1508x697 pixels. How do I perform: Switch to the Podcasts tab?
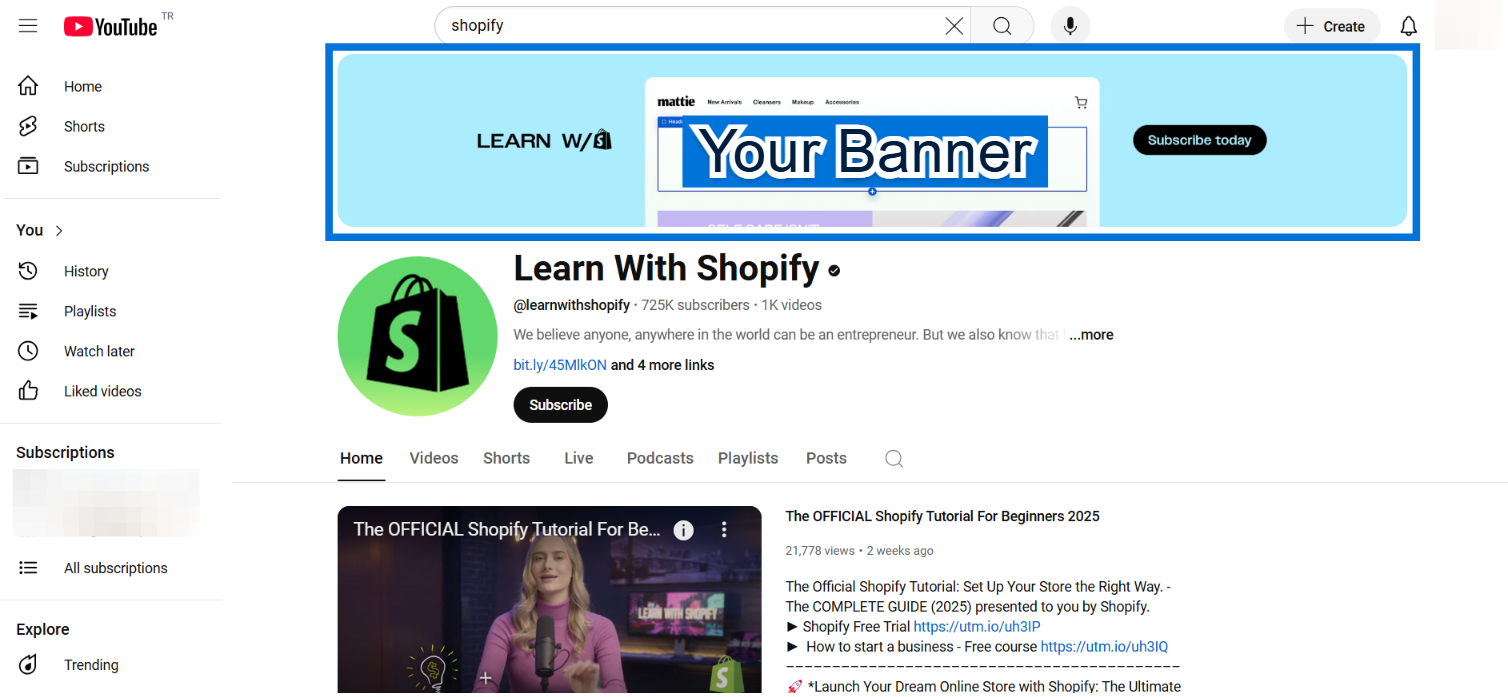point(660,458)
